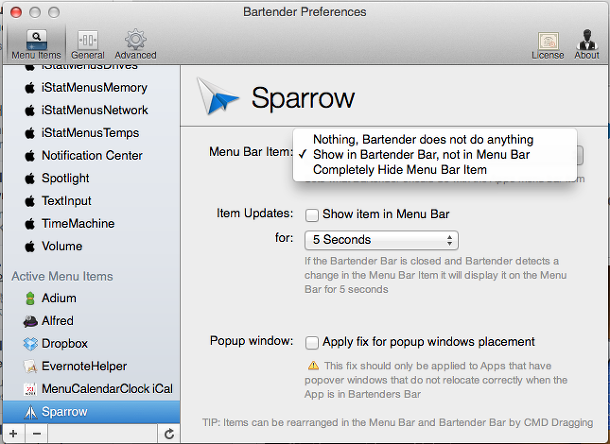Click the EvernoteHelper icon
The height and width of the screenshot is (444, 610).
30,366
